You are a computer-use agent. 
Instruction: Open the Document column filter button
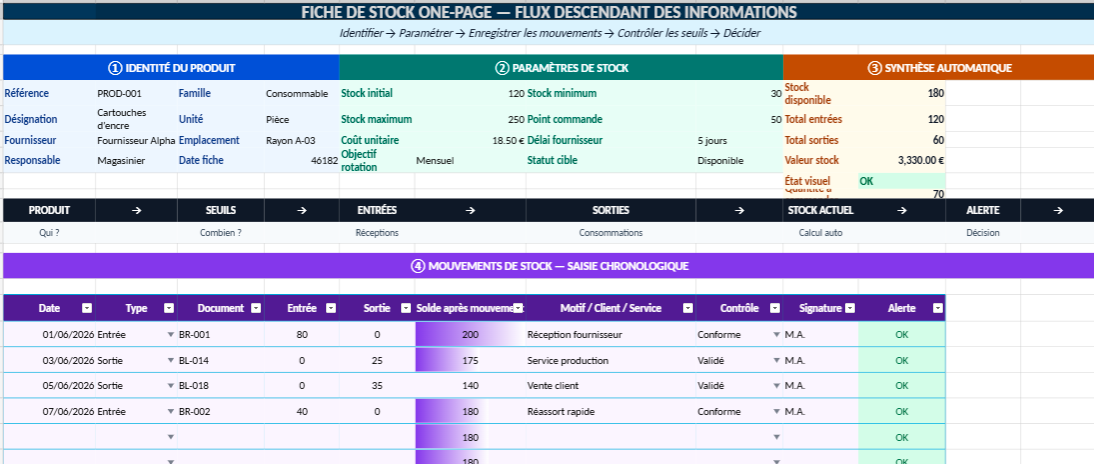pyautogui.click(x=255, y=308)
